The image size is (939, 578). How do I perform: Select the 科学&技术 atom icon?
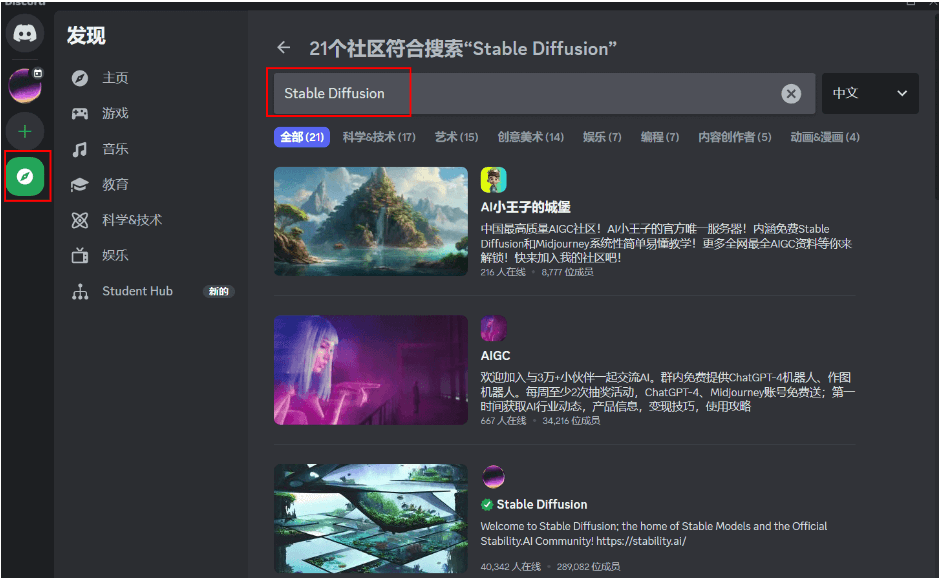pyautogui.click(x=80, y=220)
